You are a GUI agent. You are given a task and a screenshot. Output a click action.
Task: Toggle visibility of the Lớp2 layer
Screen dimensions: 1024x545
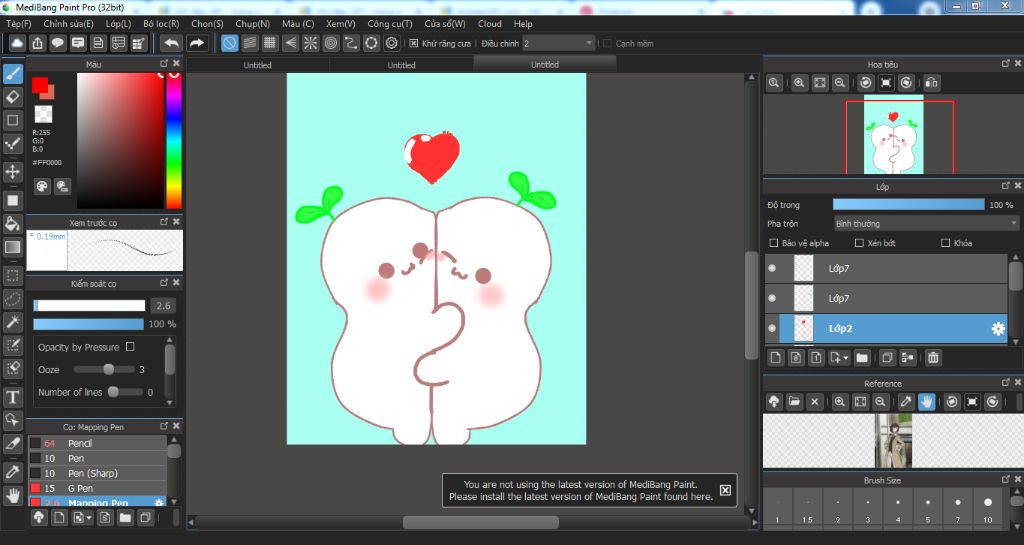click(772, 328)
